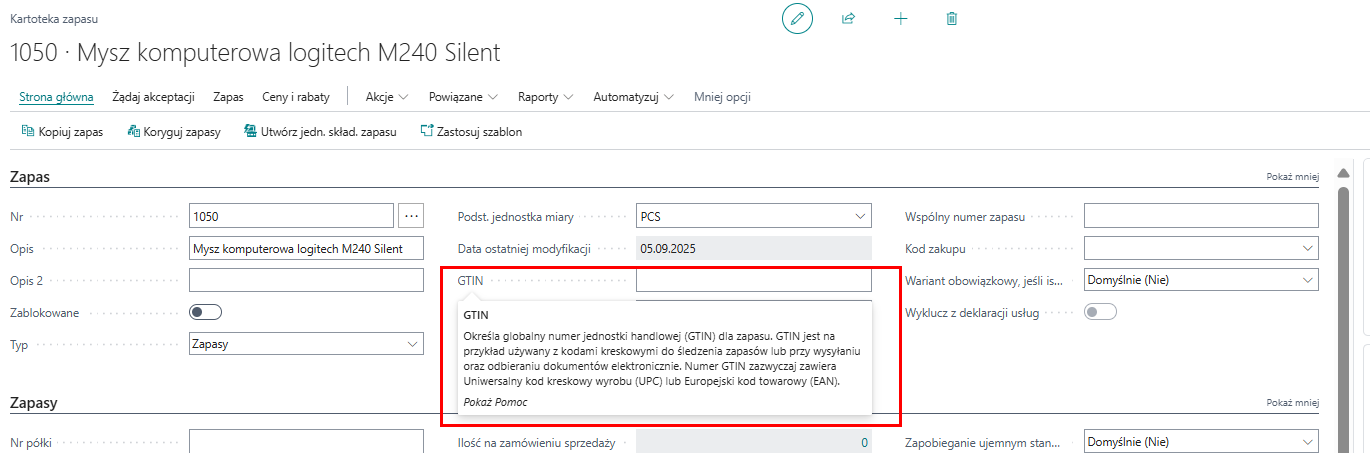Click the Kartoteka zapasu breadcrumb text
1370x453 pixels.
(x=53, y=19)
